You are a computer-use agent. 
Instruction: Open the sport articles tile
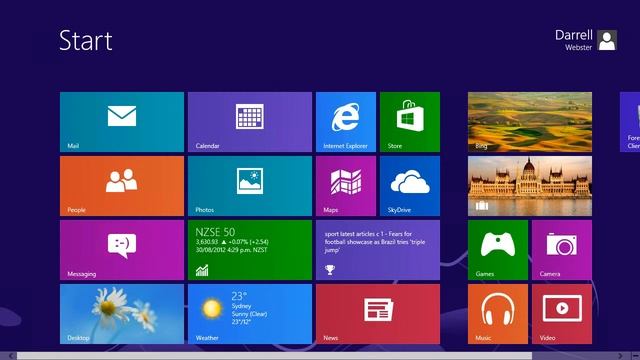pyautogui.click(x=378, y=250)
